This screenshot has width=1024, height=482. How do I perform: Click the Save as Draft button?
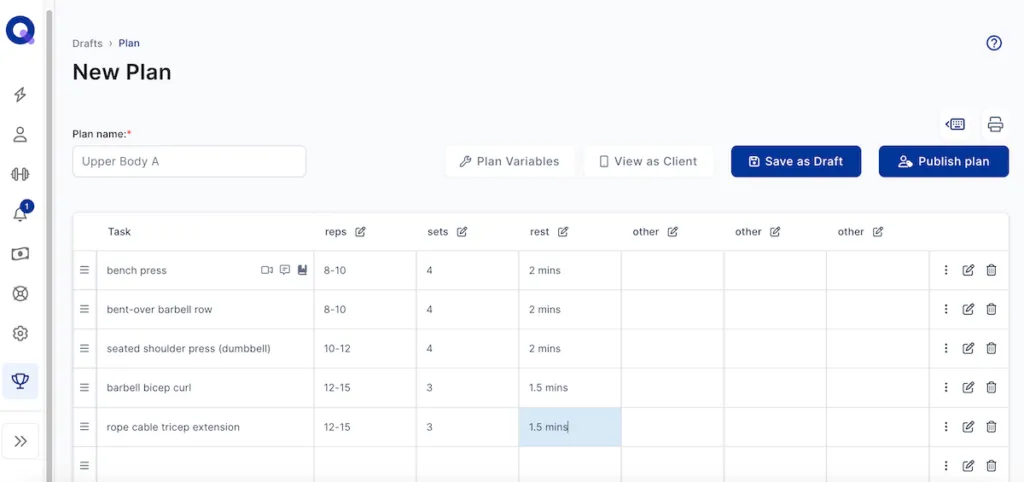[x=795, y=161]
